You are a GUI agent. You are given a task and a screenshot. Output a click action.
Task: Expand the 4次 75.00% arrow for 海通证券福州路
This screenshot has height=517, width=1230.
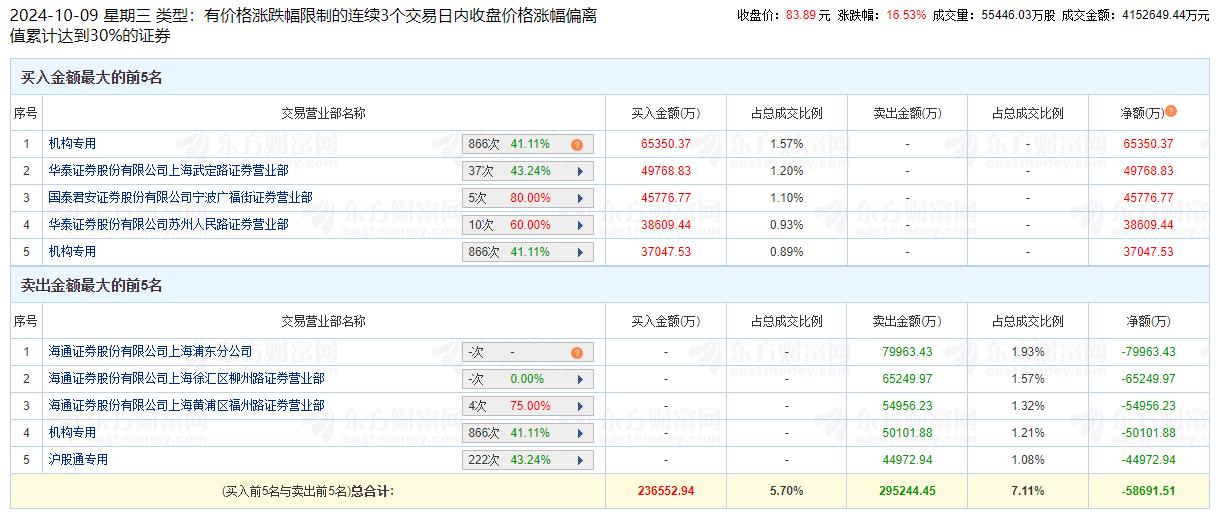pos(579,406)
